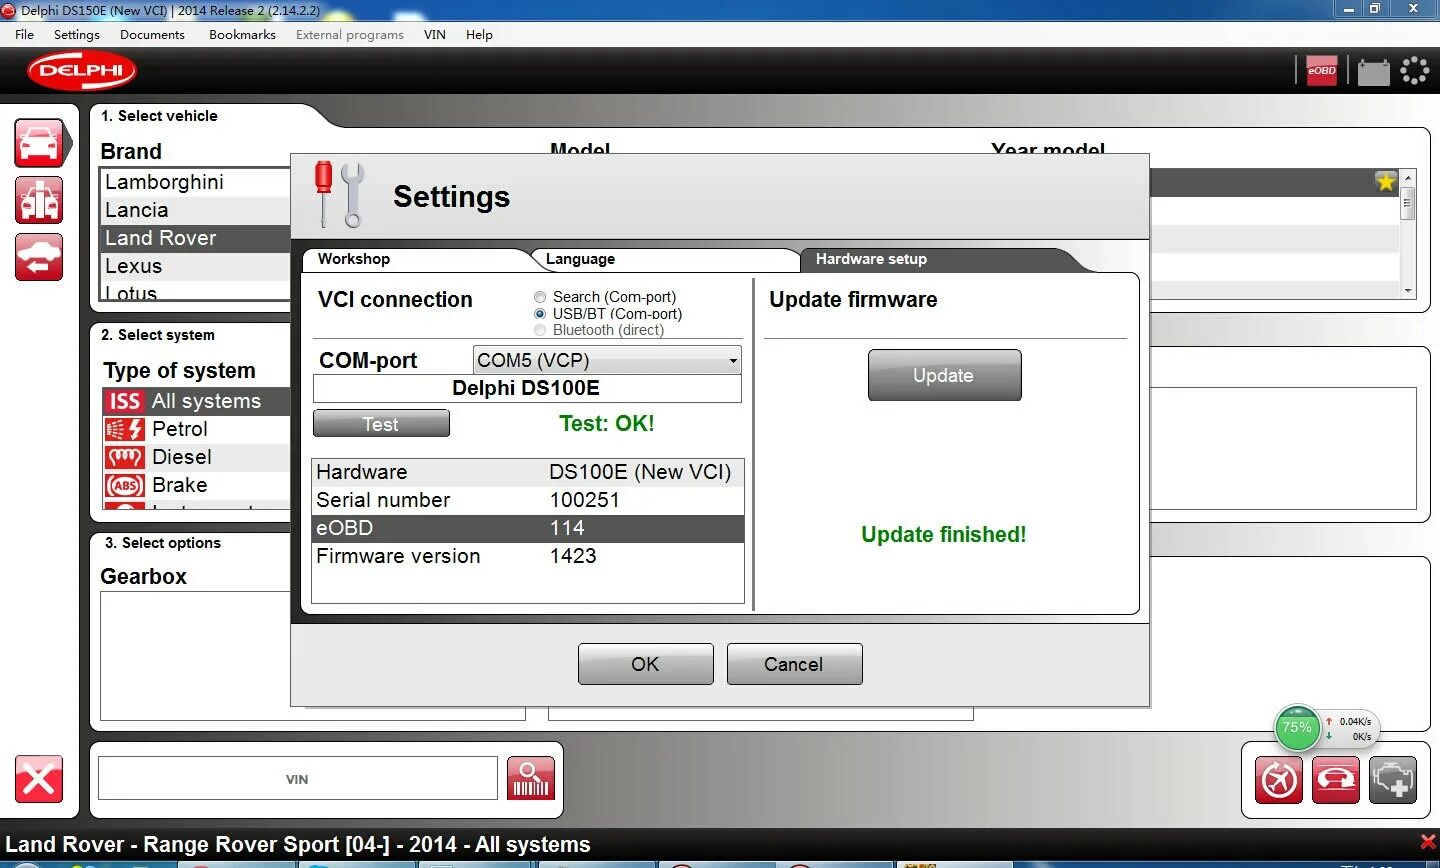Click the VIN barcode search icon
Image resolution: width=1440 pixels, height=868 pixels.
[x=531, y=779]
